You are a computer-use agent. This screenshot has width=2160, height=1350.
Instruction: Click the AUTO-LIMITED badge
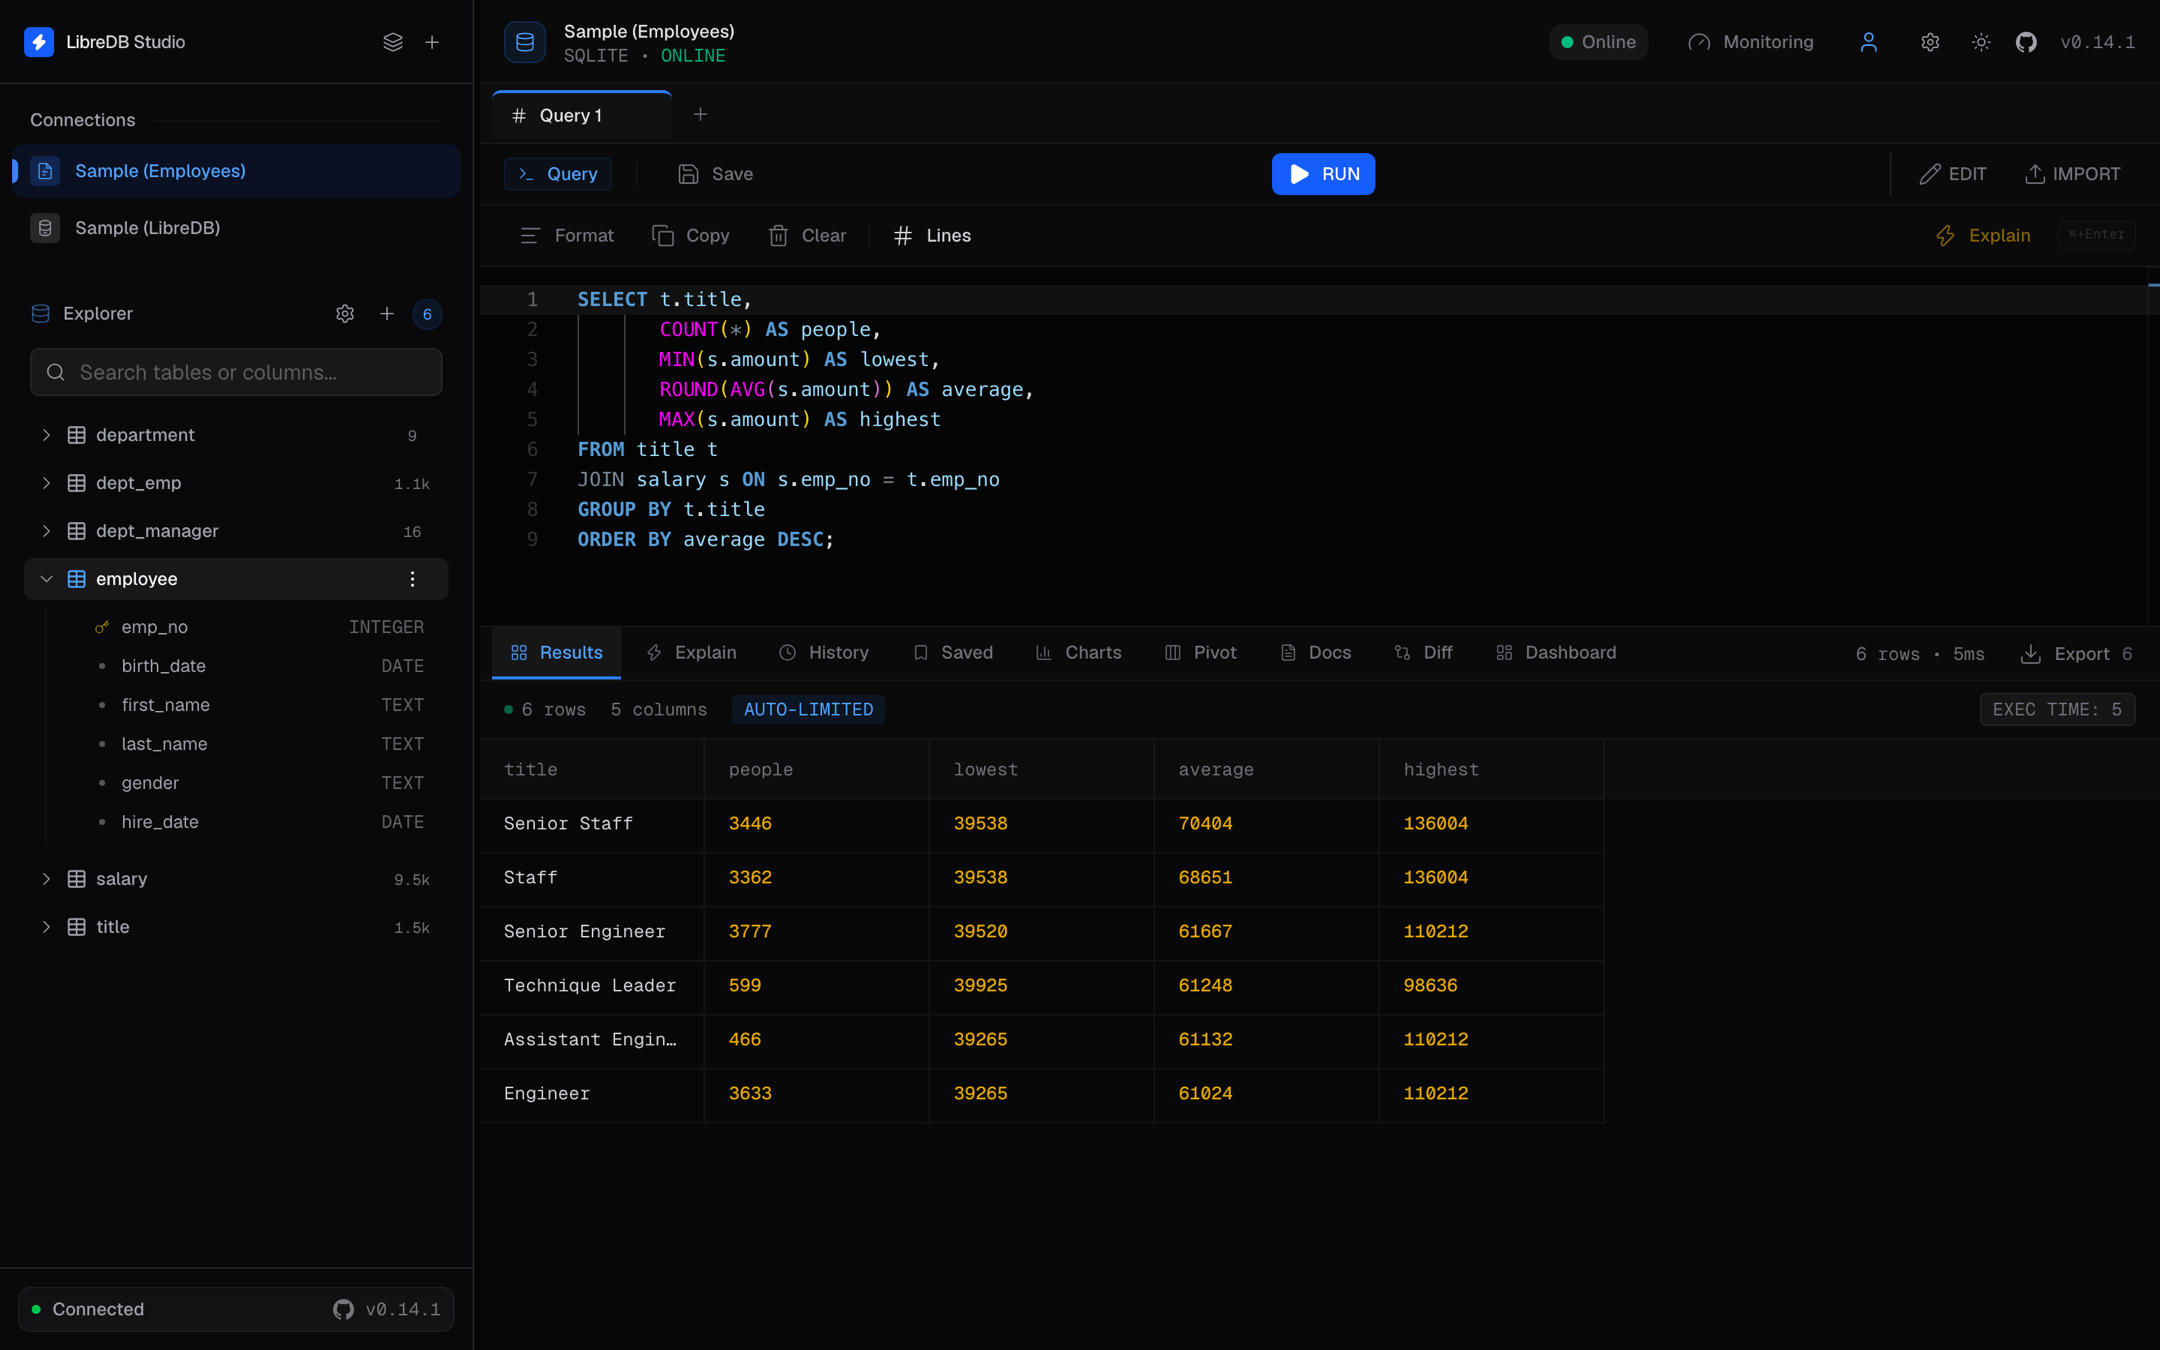[x=808, y=710]
